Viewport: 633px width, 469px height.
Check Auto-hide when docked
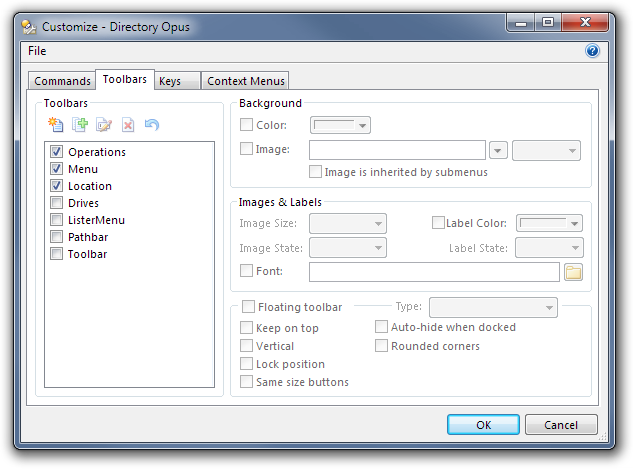[x=381, y=327]
